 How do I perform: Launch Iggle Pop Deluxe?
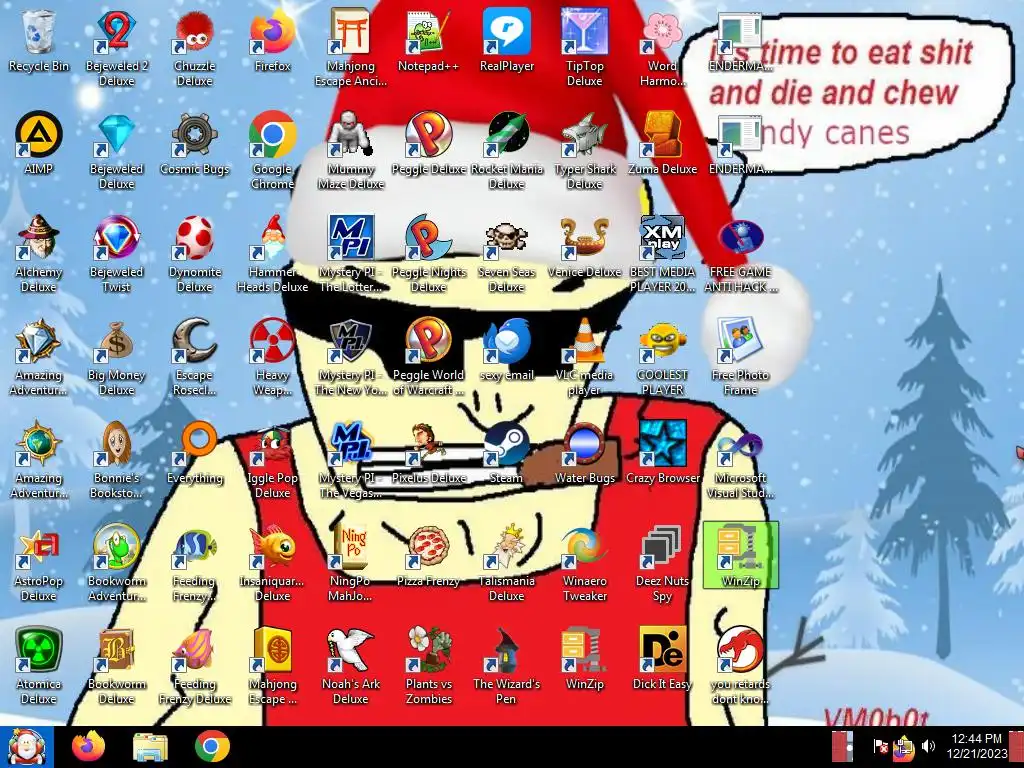click(273, 460)
